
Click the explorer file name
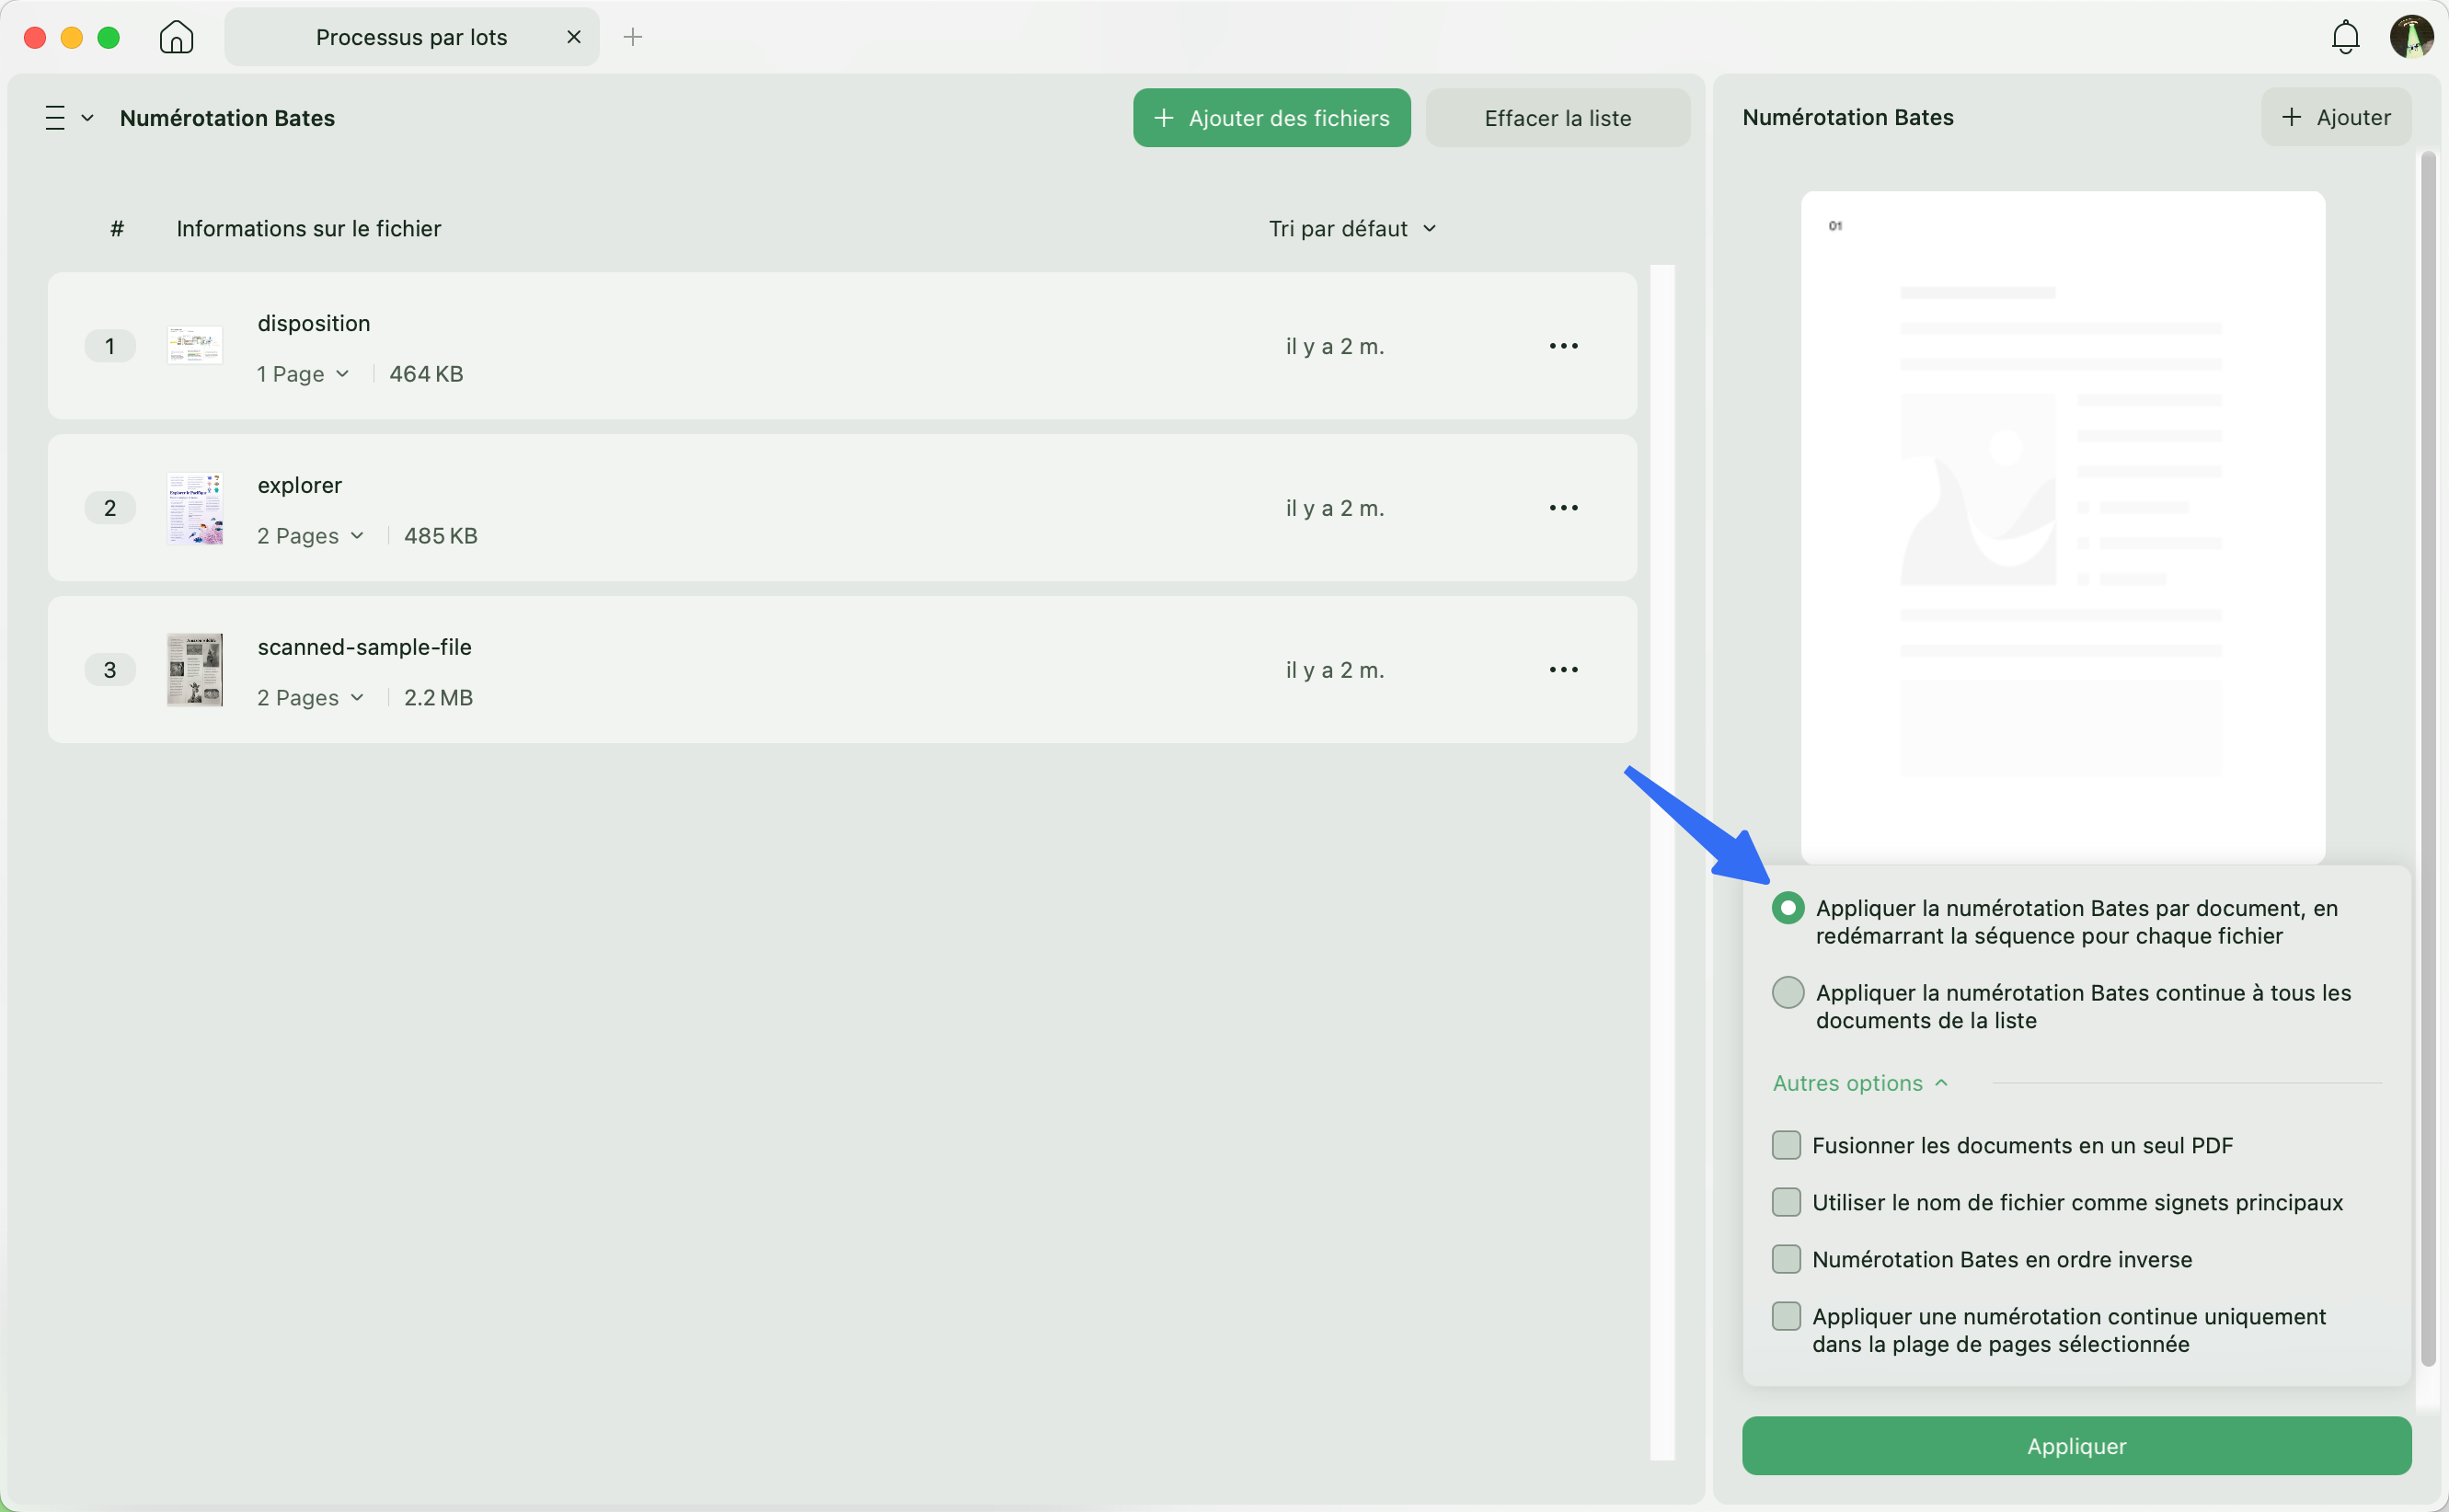(299, 486)
